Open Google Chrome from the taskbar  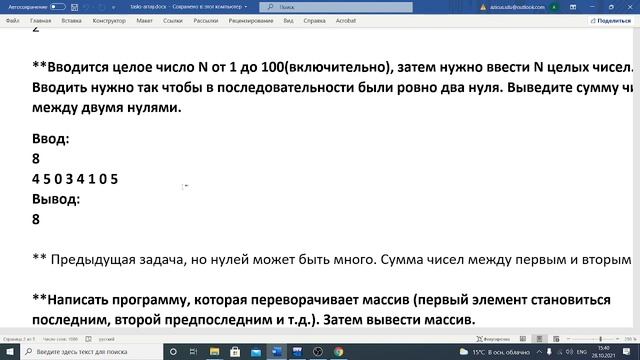pyautogui.click(x=338, y=351)
